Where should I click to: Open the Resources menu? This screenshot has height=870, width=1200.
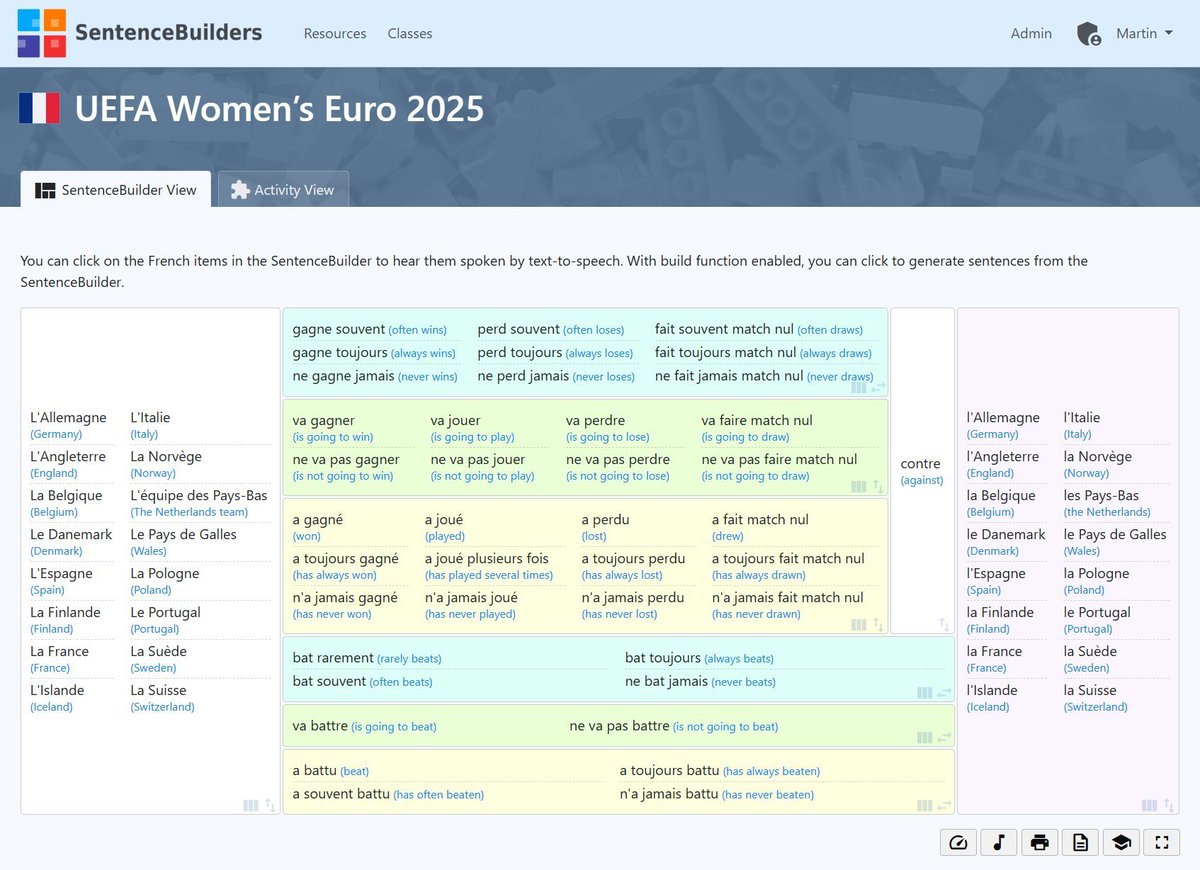[x=335, y=33]
